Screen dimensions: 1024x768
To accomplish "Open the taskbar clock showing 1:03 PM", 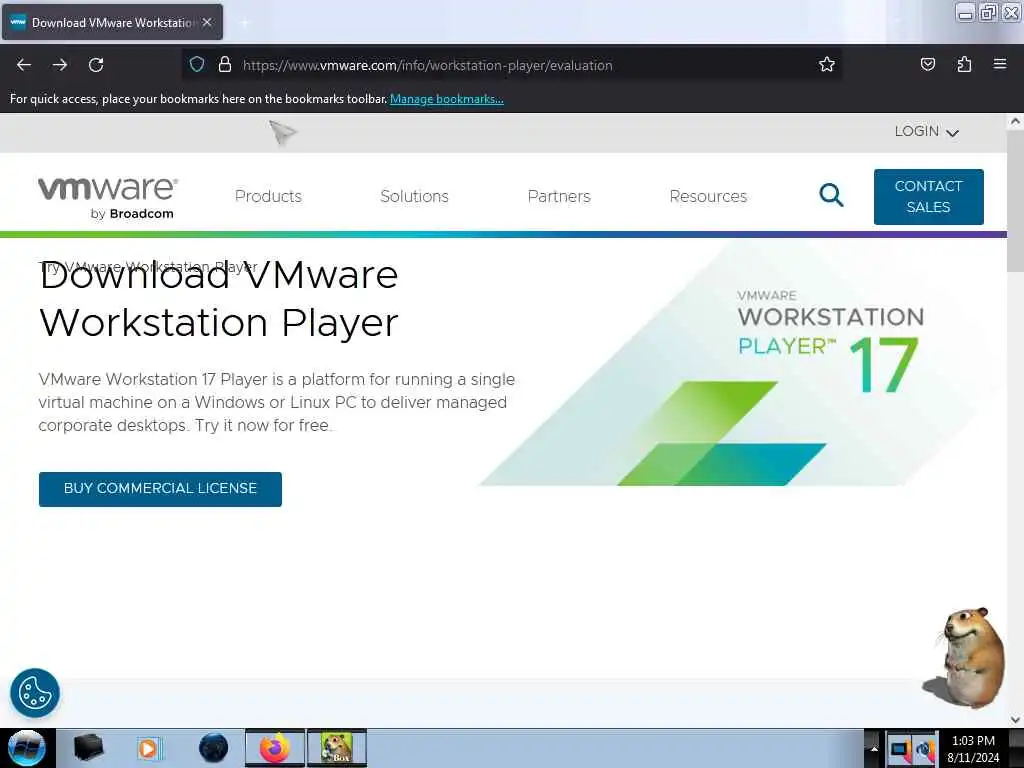I will [973, 749].
